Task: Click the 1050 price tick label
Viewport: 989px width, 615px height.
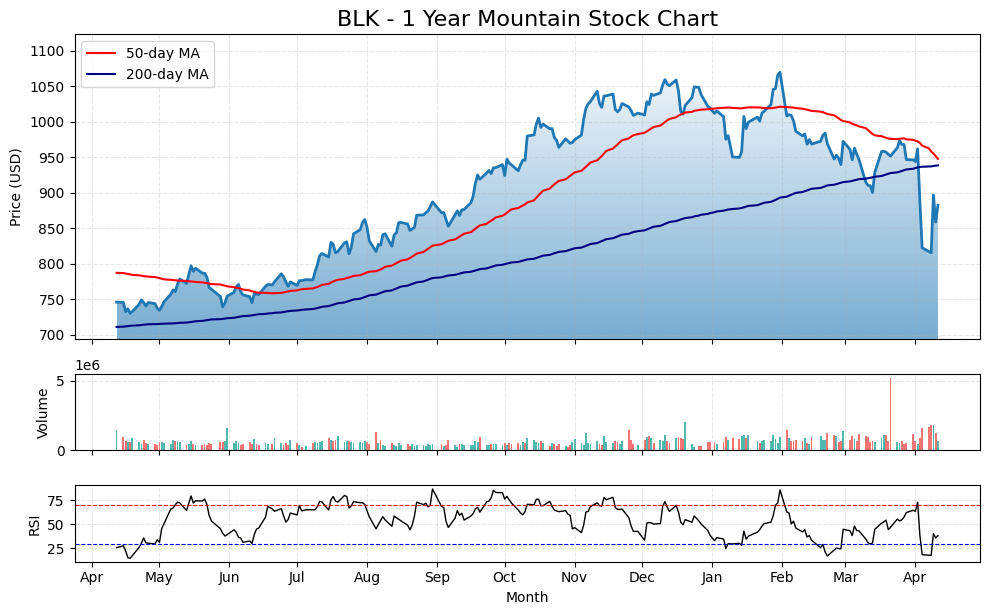Action: tap(47, 86)
